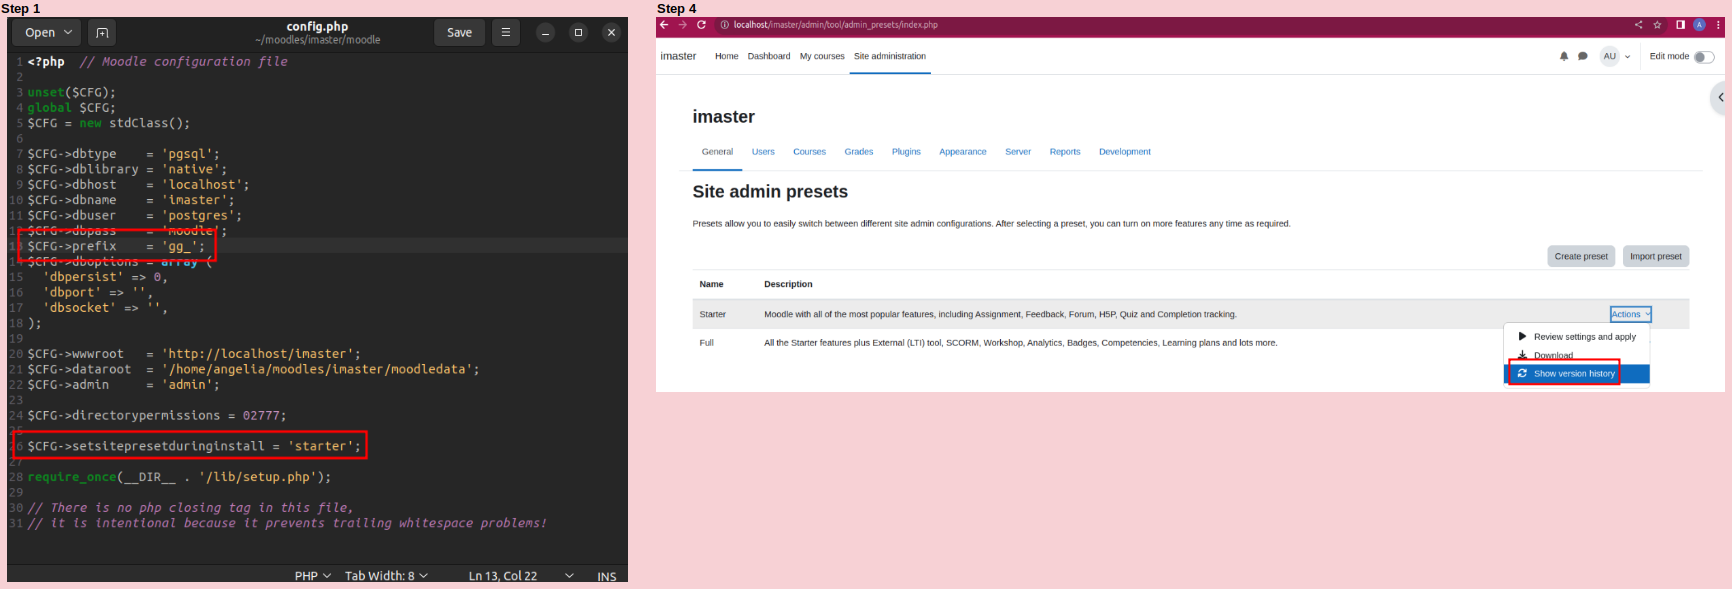Viewport: 1732px width, 589px height.
Task: Toggle INS insert mode in gedit status bar
Action: [607, 576]
